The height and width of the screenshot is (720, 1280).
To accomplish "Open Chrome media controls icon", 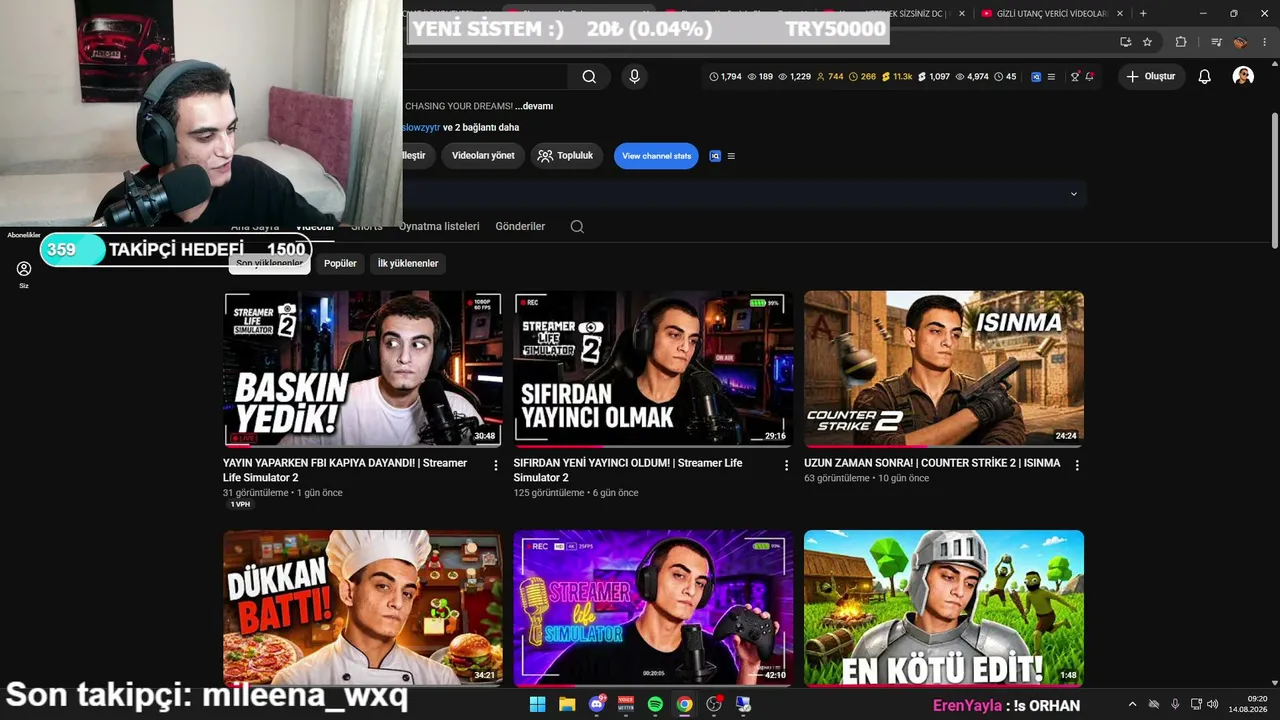I will [x=1216, y=42].
